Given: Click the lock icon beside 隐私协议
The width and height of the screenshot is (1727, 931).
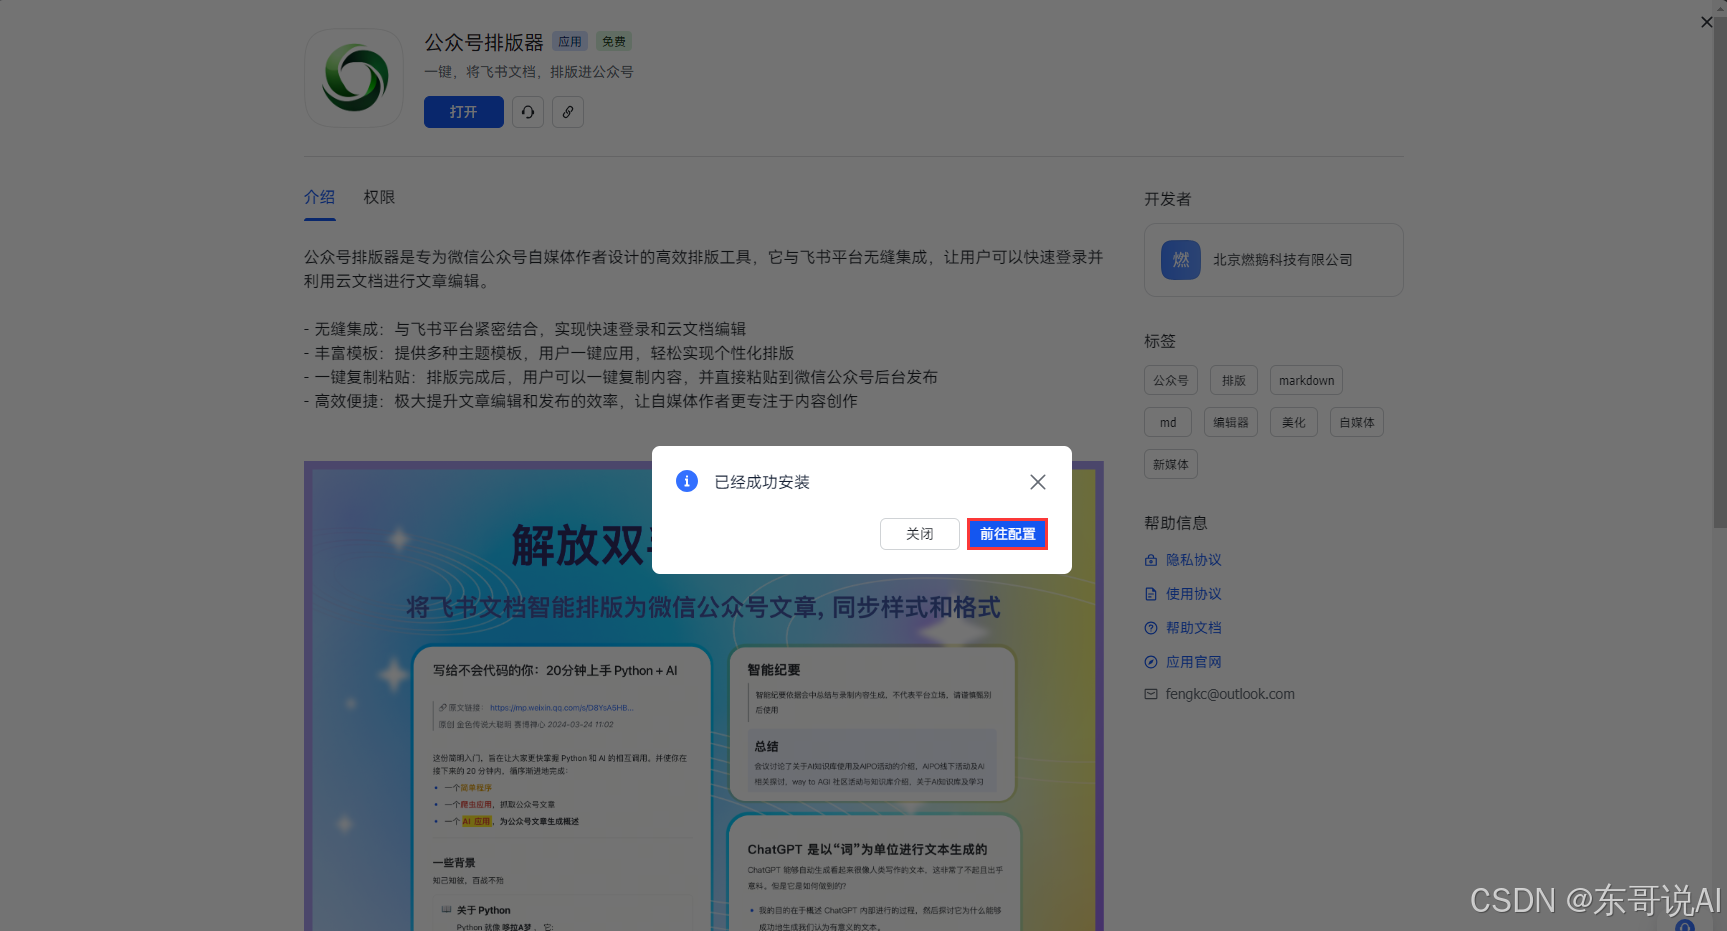Looking at the screenshot, I should [1151, 560].
